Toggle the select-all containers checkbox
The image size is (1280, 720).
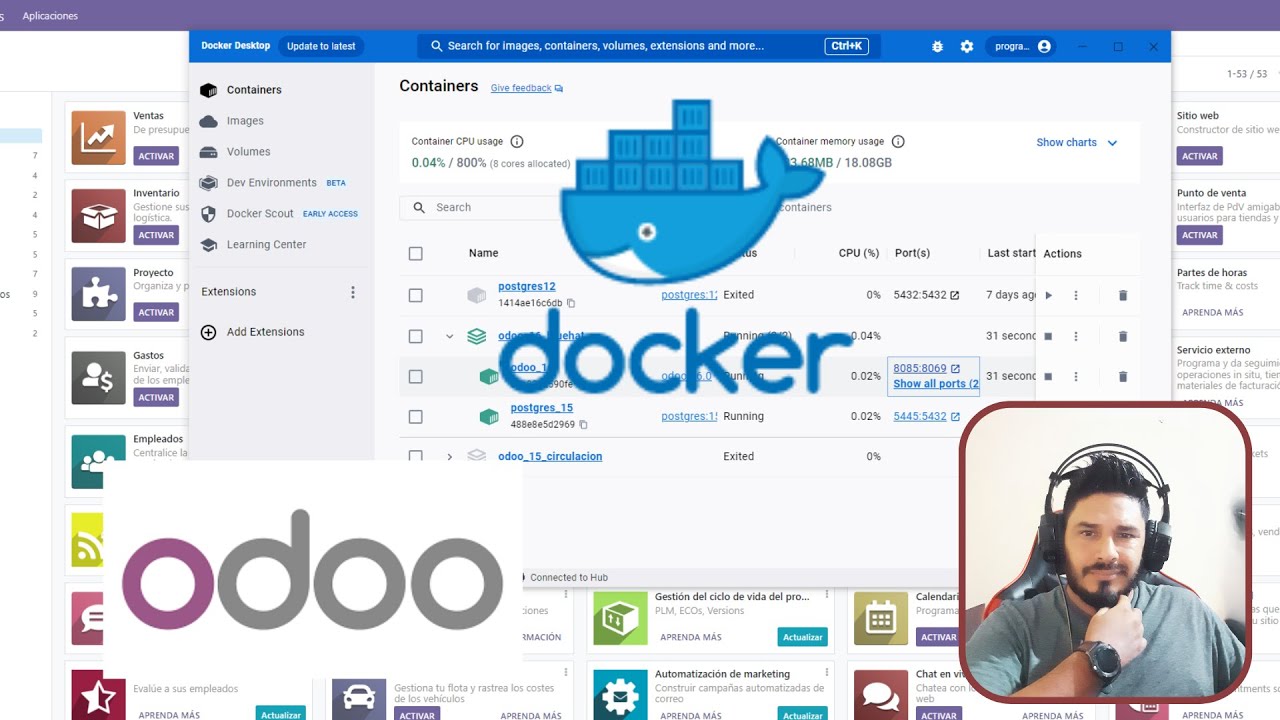coord(416,254)
